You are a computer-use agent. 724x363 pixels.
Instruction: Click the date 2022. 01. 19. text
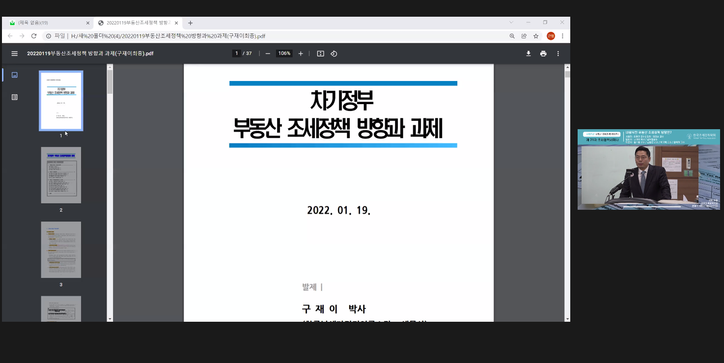coord(339,211)
